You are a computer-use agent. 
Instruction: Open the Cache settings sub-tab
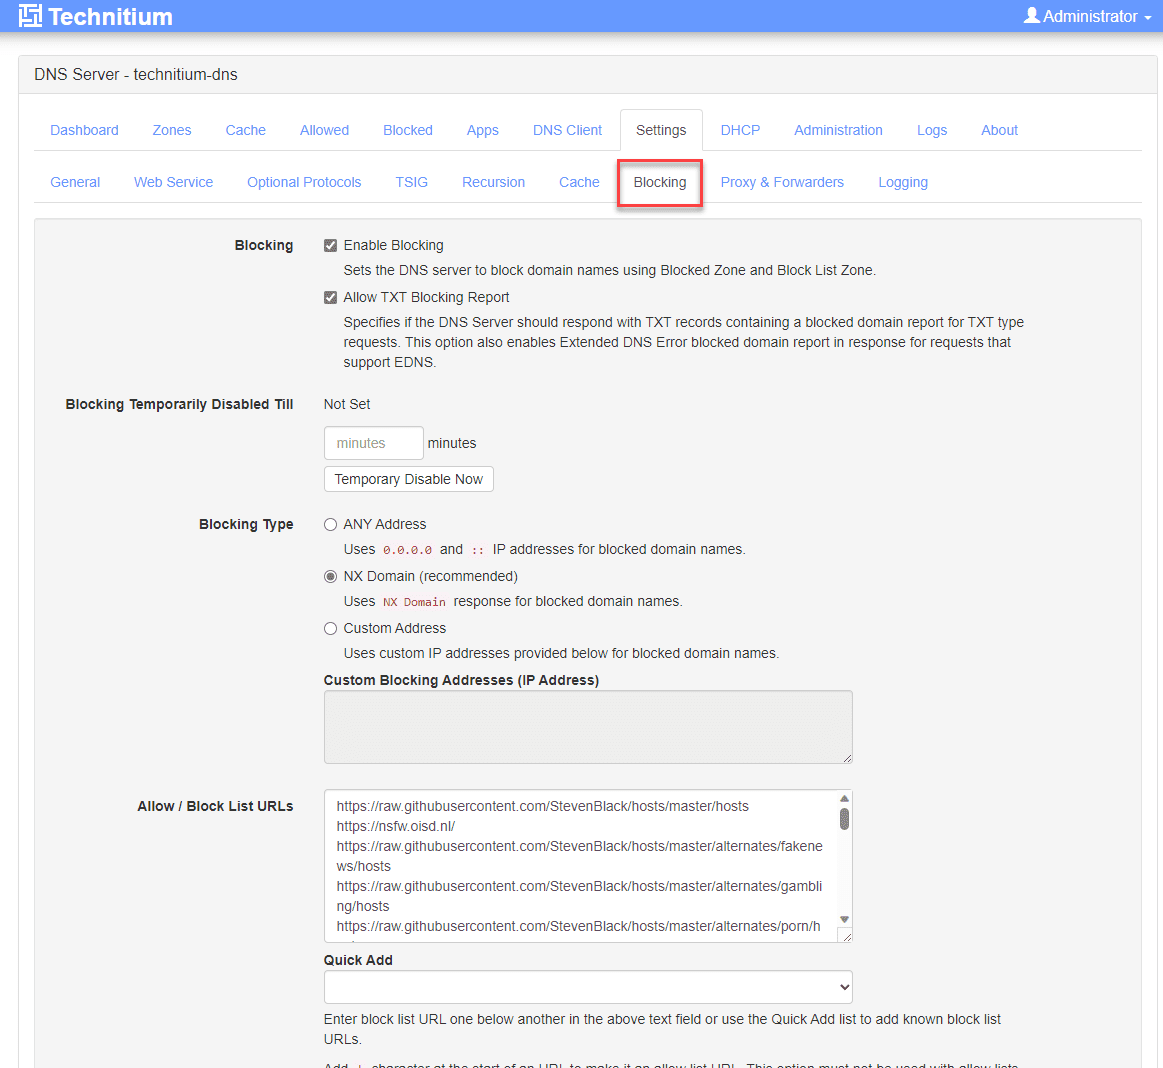[579, 182]
